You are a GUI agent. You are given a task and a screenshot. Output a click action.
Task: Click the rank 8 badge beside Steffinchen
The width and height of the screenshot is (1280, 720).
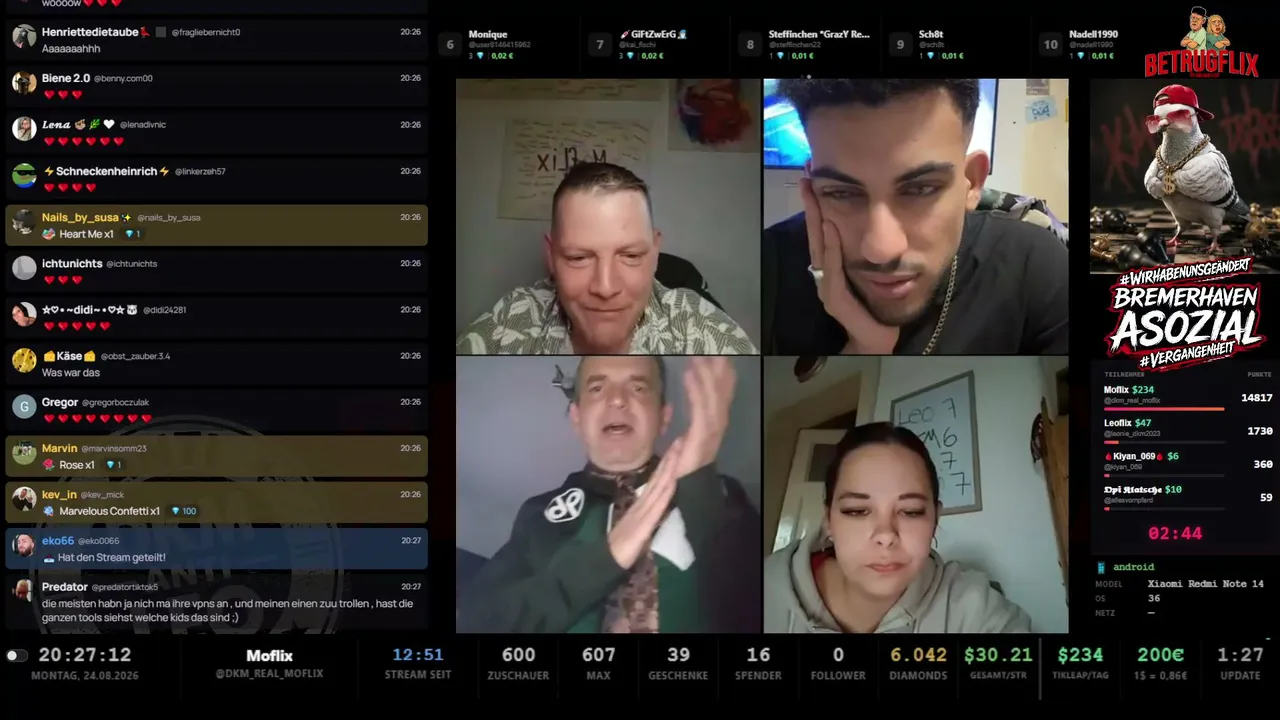750,44
